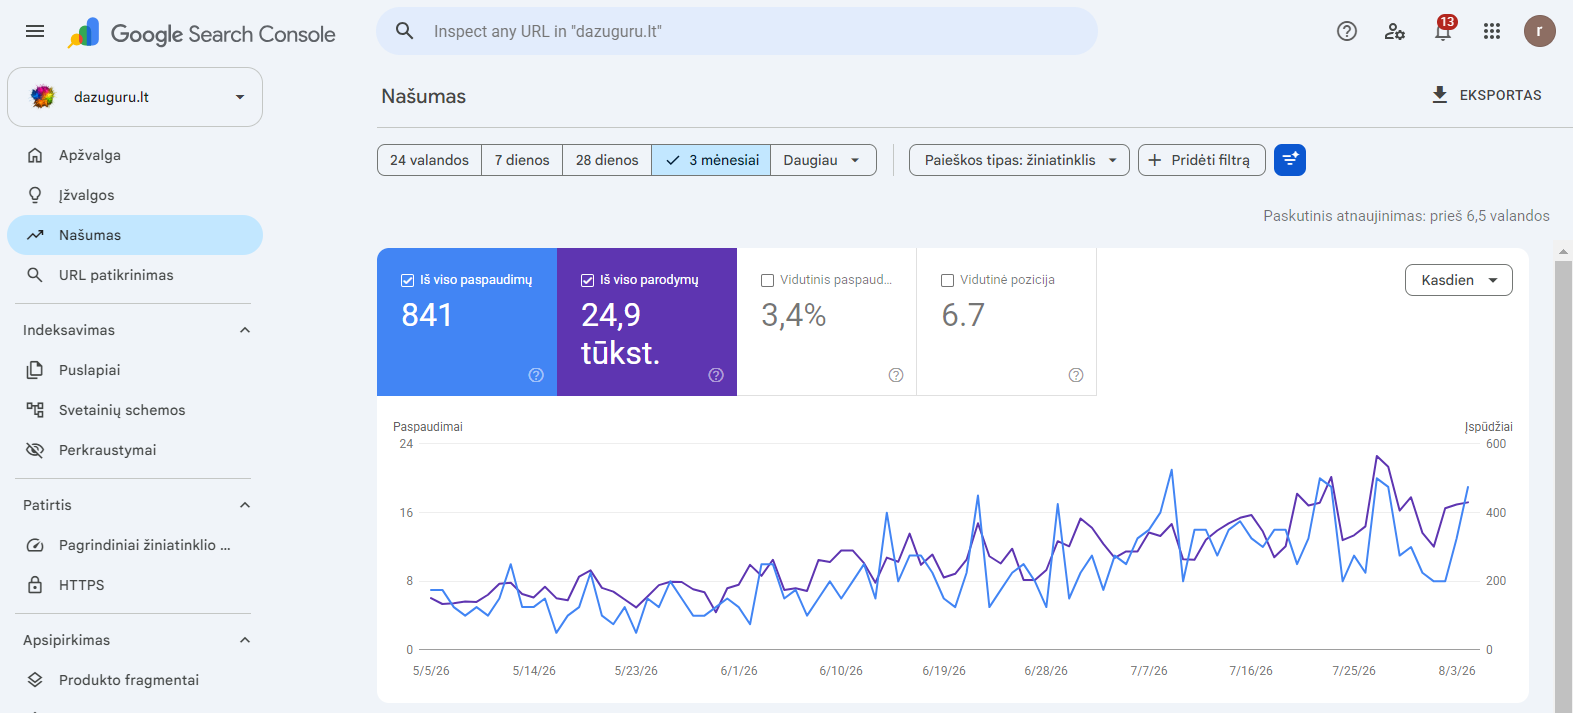The height and width of the screenshot is (713, 1573).
Task: Go to Įžvalgos in the sidebar
Action: (x=135, y=195)
